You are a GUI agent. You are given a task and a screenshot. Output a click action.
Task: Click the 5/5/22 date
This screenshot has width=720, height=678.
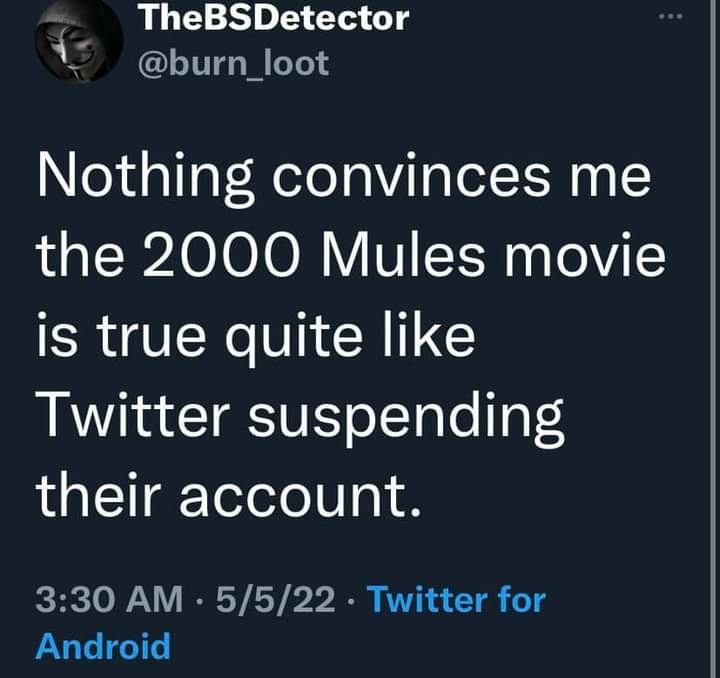pos(276,601)
